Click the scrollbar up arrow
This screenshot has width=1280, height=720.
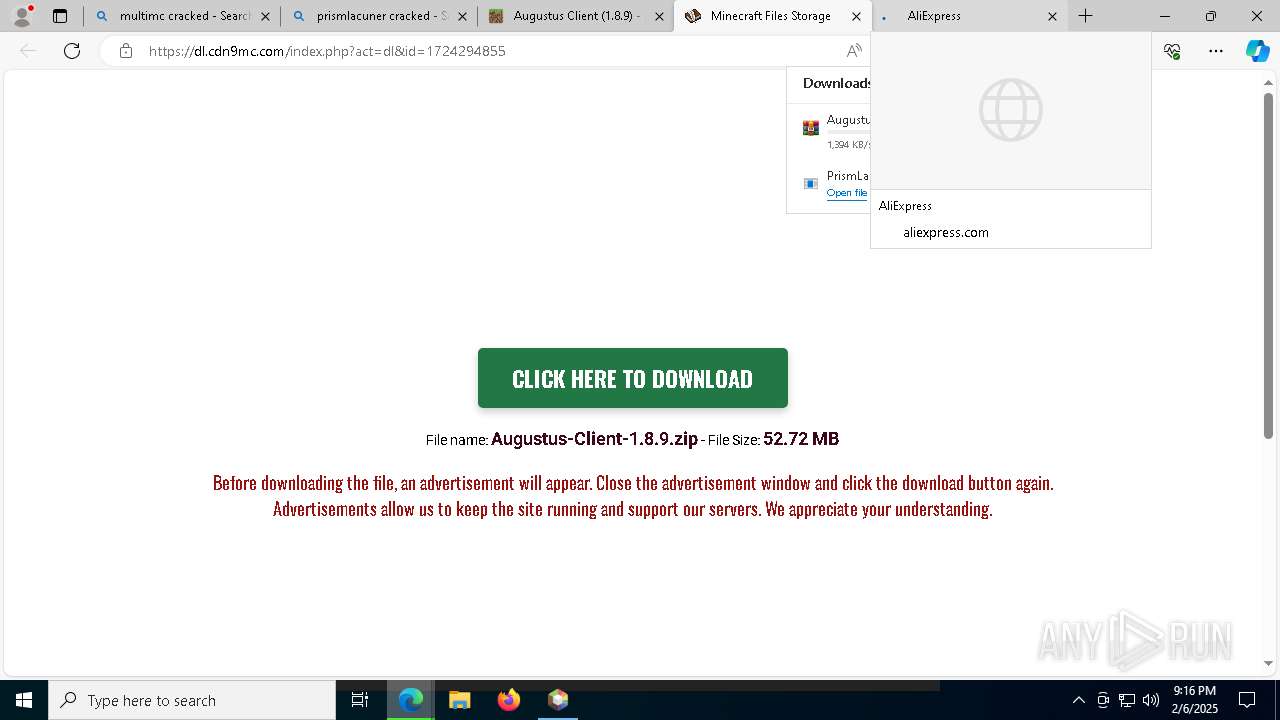pos(1268,82)
